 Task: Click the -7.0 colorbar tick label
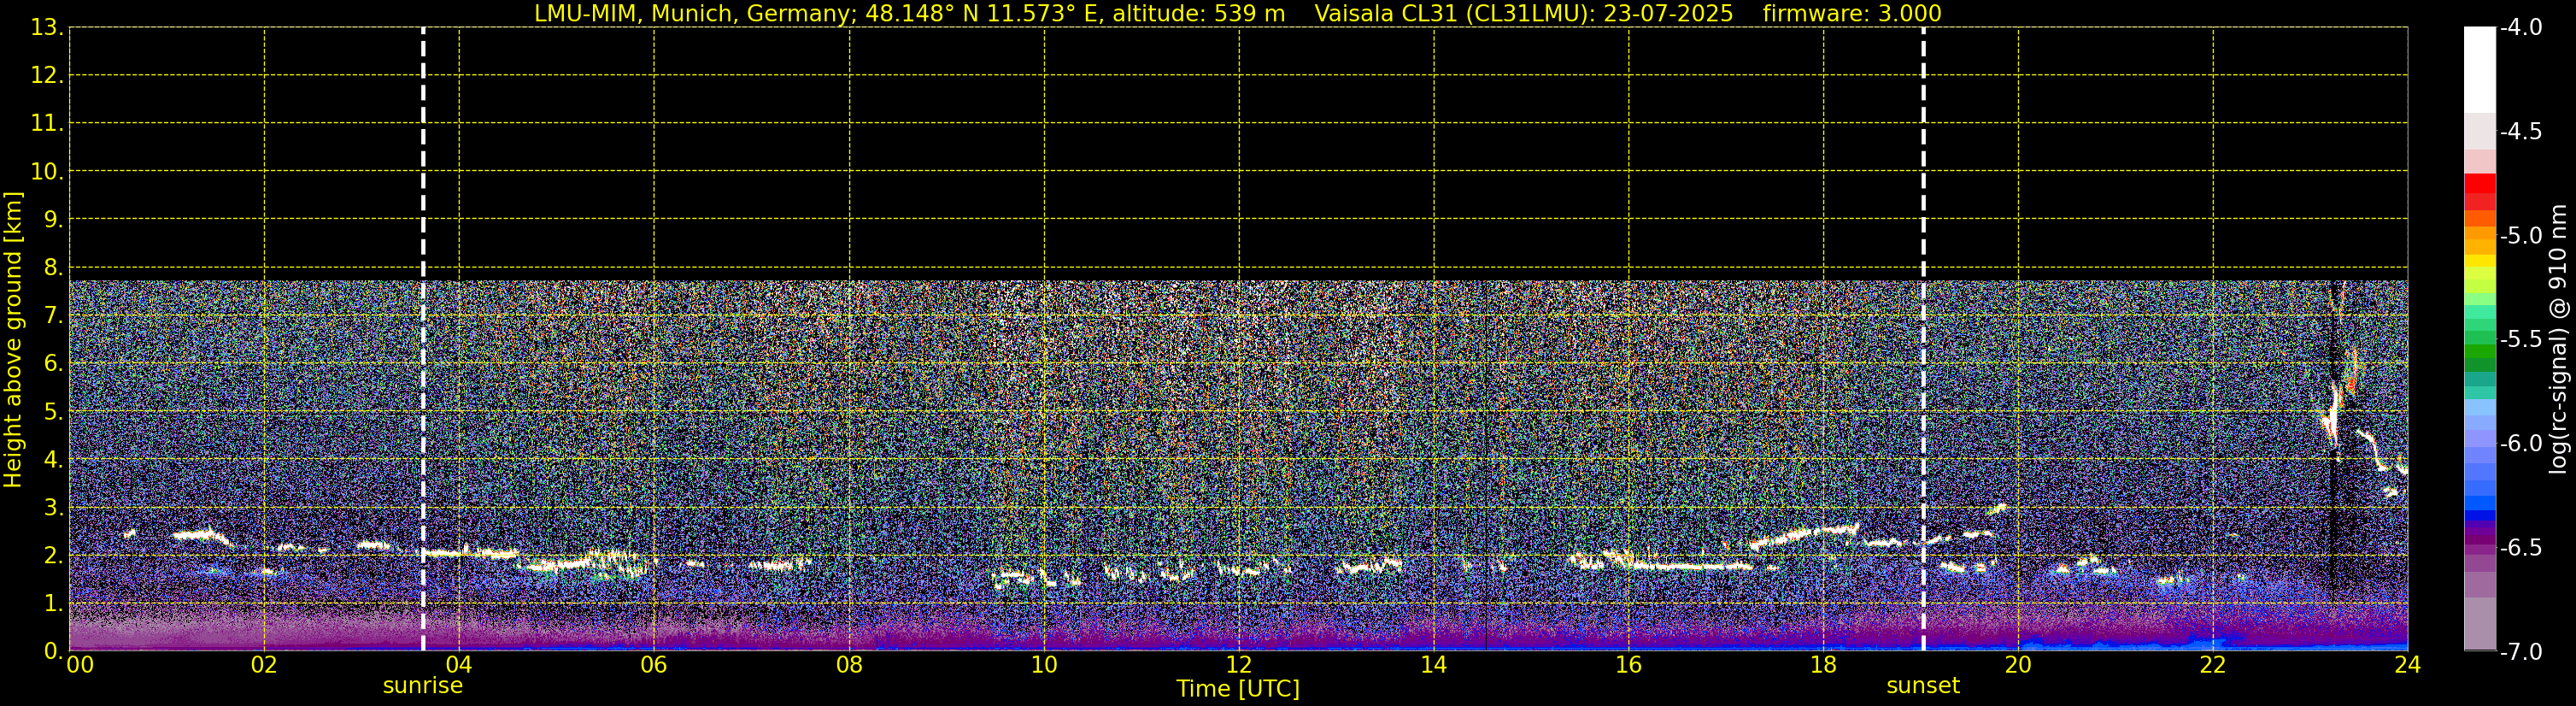pos(2520,652)
